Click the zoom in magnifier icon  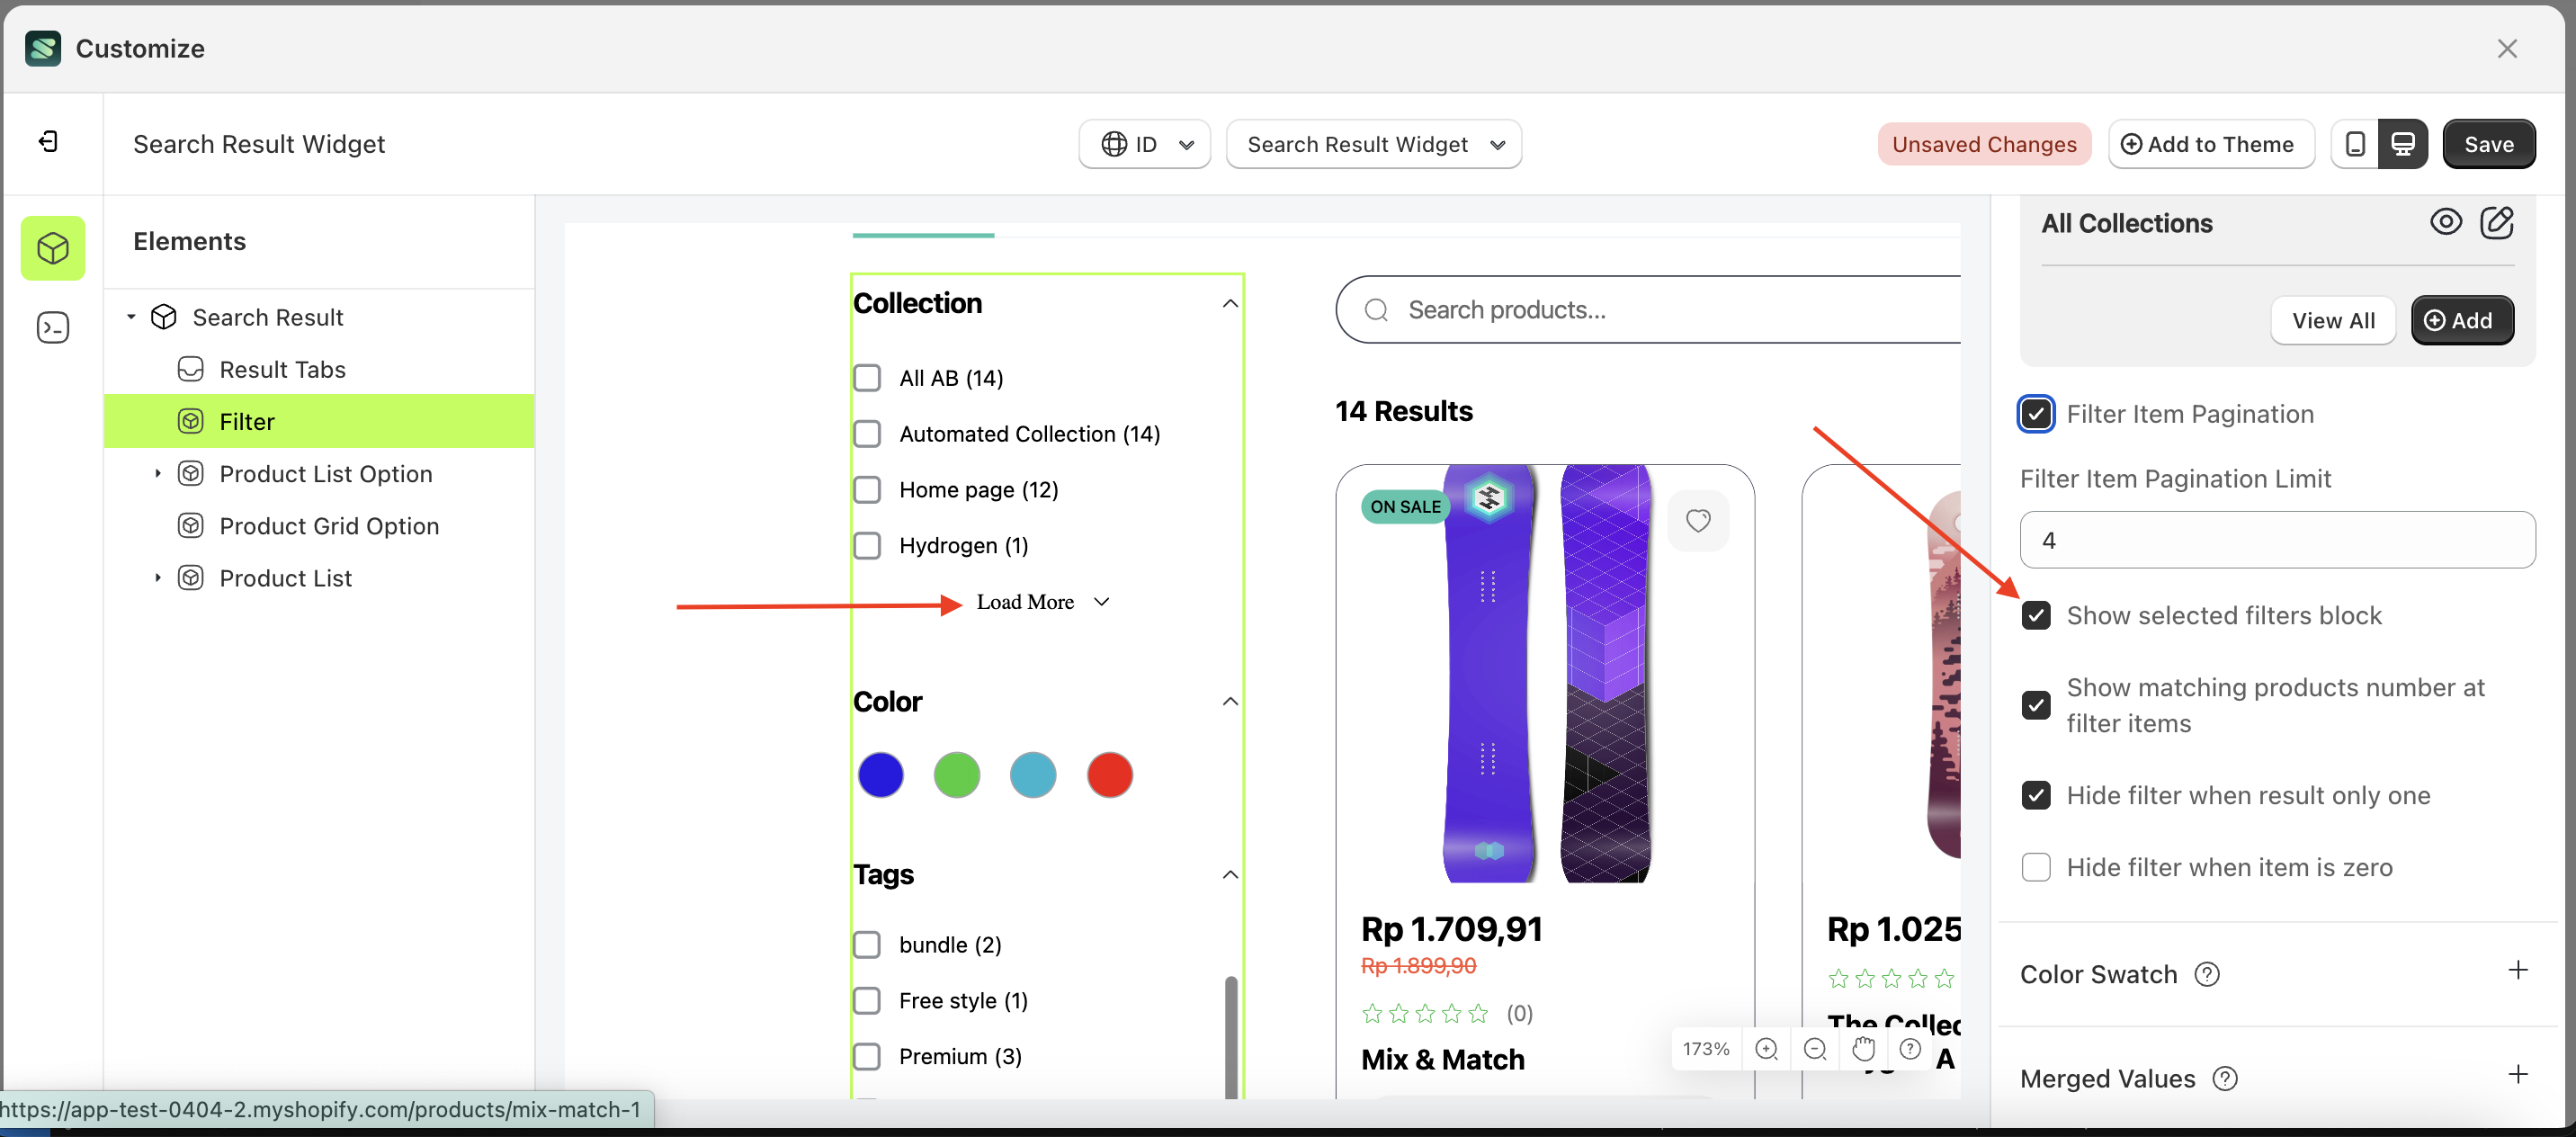[1767, 1049]
